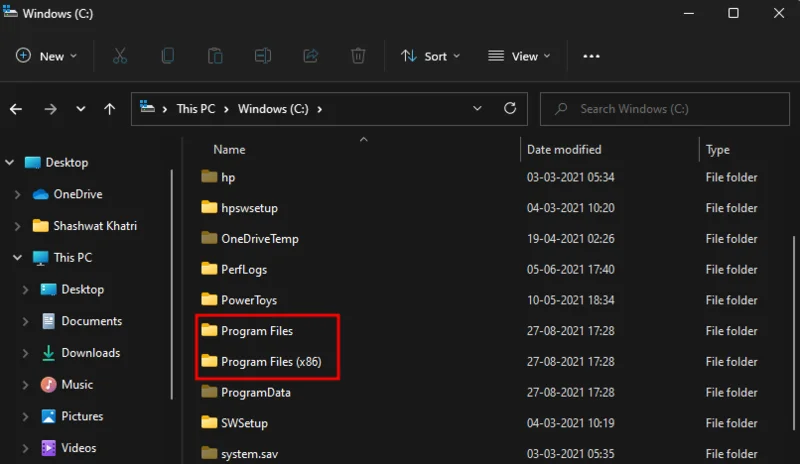800x464 pixels.
Task: Select the hp folder icon
Action: coord(209,177)
